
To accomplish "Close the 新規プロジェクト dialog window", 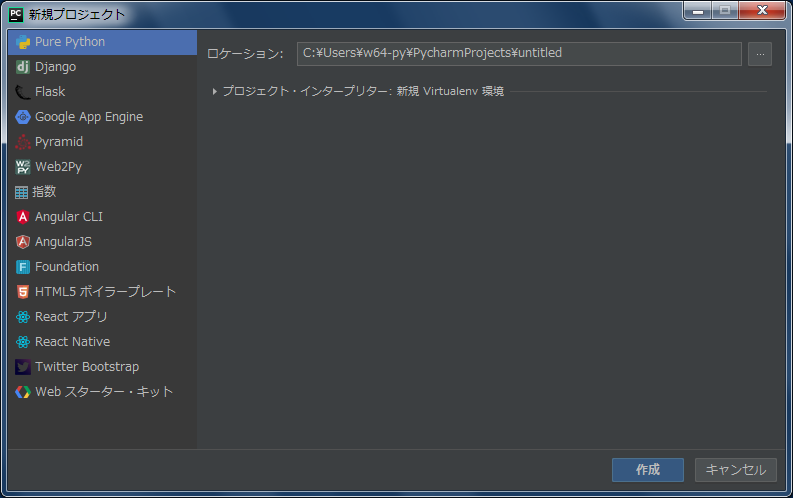I will (762, 10).
